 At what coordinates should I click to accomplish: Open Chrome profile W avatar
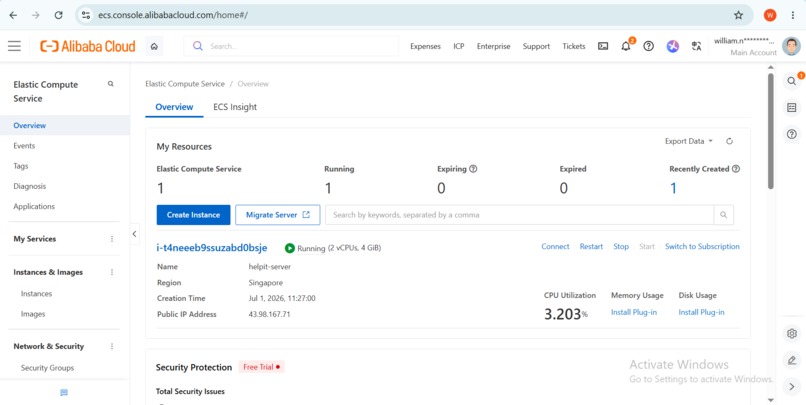pyautogui.click(x=770, y=15)
